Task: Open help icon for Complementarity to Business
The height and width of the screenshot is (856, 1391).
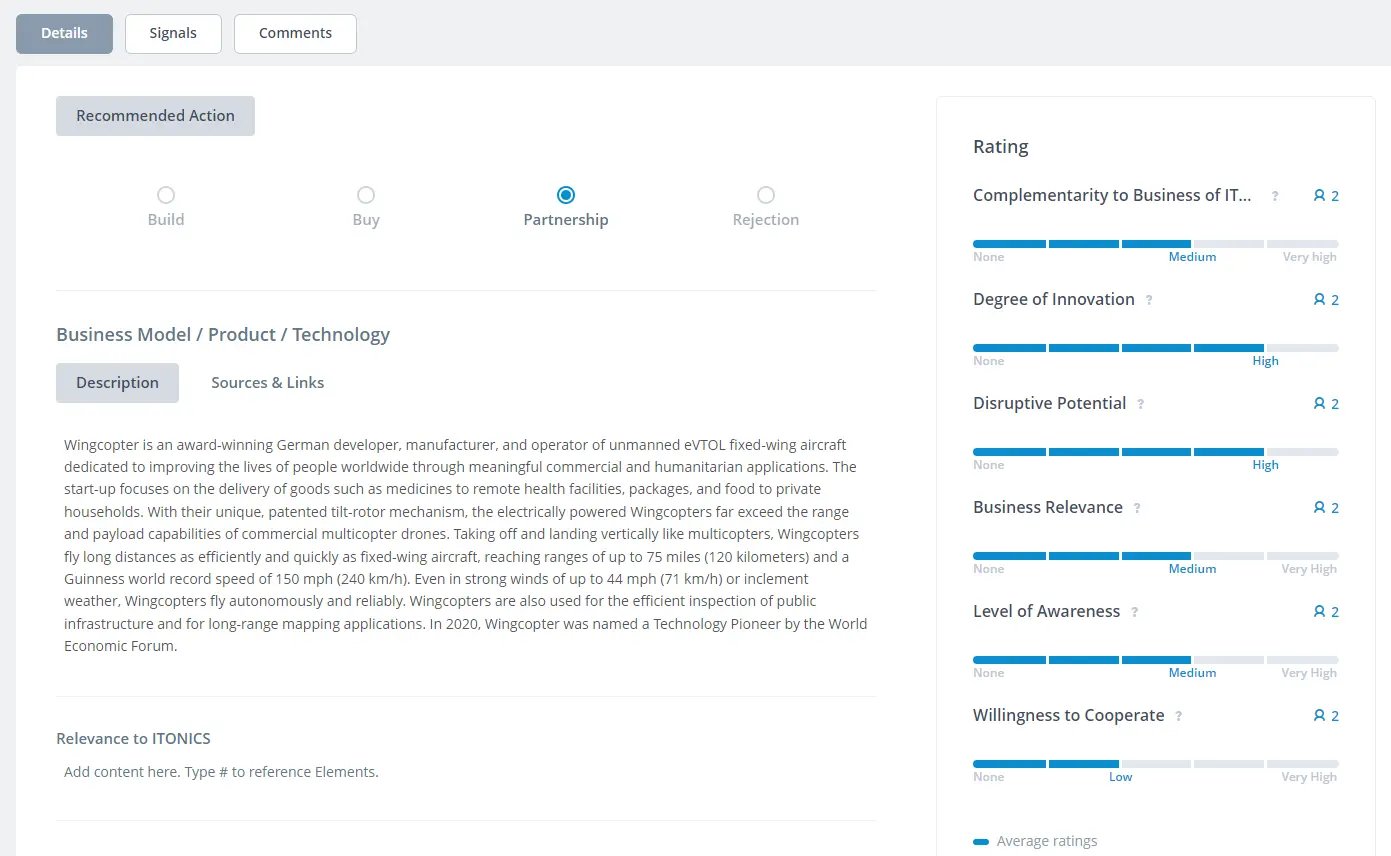Action: 1275,196
